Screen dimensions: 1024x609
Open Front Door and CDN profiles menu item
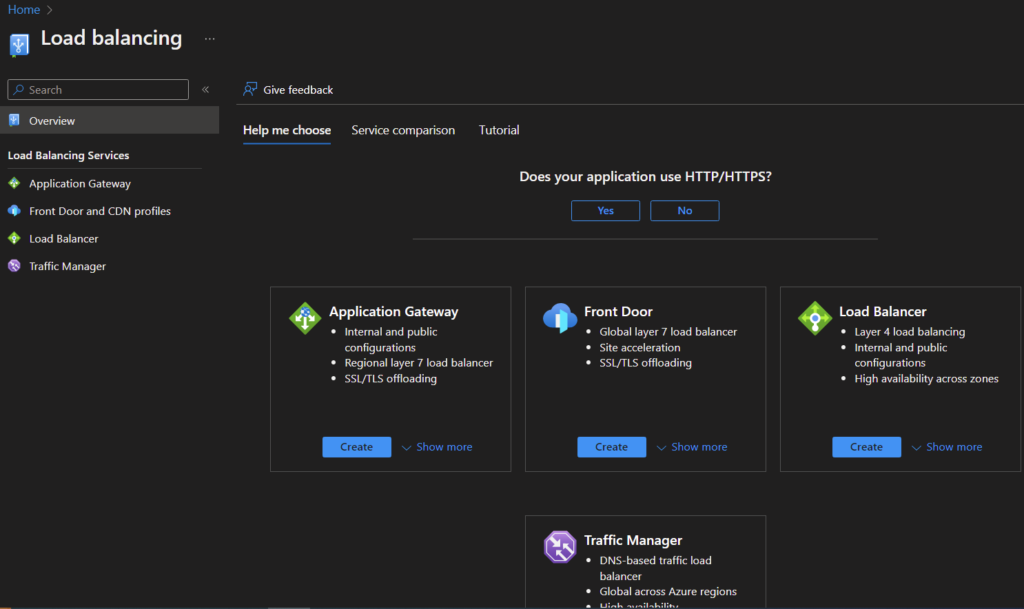click(99, 211)
